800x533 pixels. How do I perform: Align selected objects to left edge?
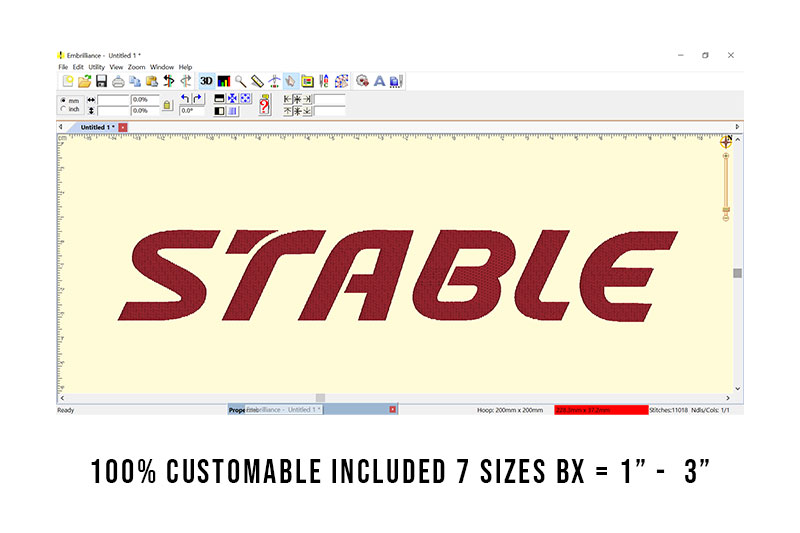[x=288, y=99]
